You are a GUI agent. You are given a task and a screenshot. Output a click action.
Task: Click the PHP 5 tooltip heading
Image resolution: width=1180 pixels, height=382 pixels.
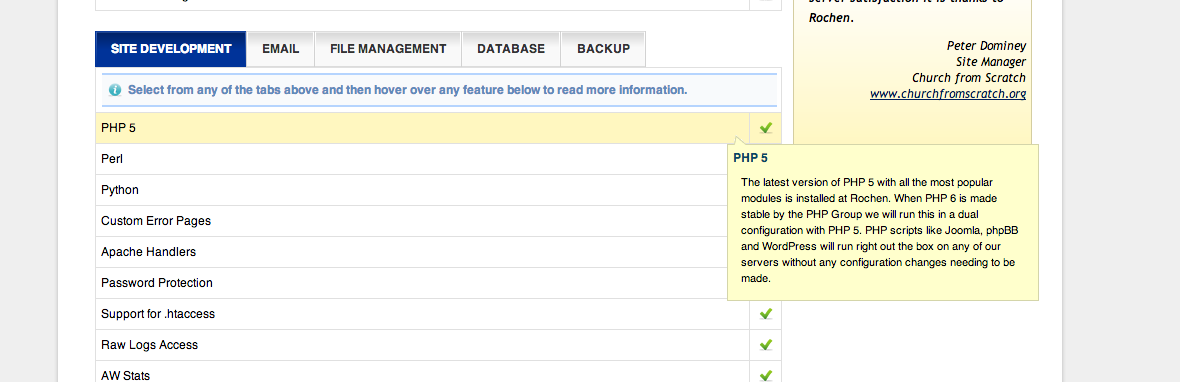click(750, 158)
